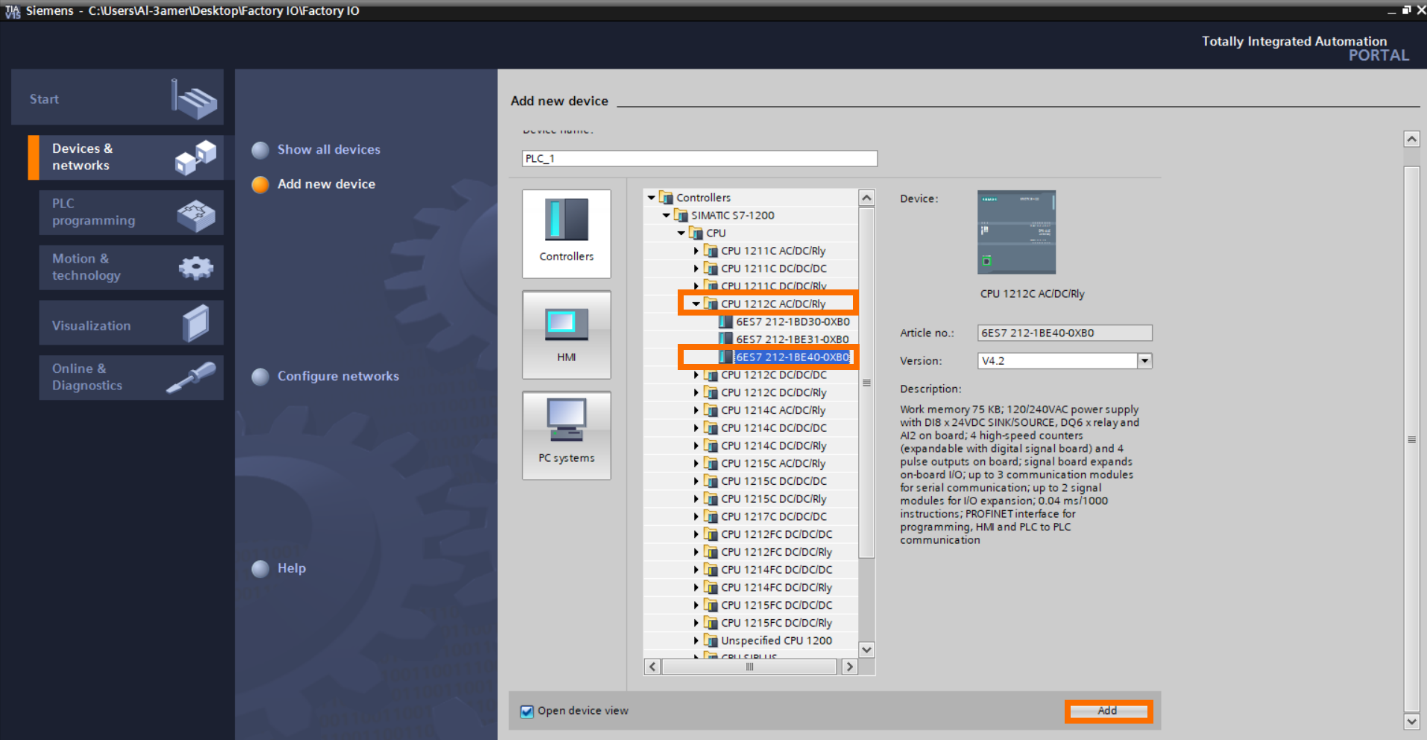Click folder icon of CPU 1214C DC/DC/Rly
This screenshot has width=1427, height=740.
711,446
